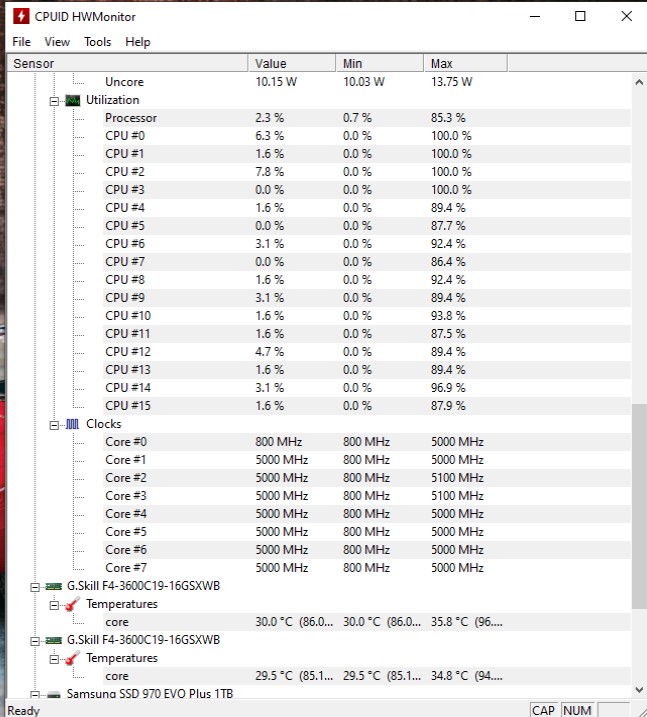Screen dimensions: 647x717
Task: Click the green Utilization graph icon
Action: pyautogui.click(x=73, y=101)
